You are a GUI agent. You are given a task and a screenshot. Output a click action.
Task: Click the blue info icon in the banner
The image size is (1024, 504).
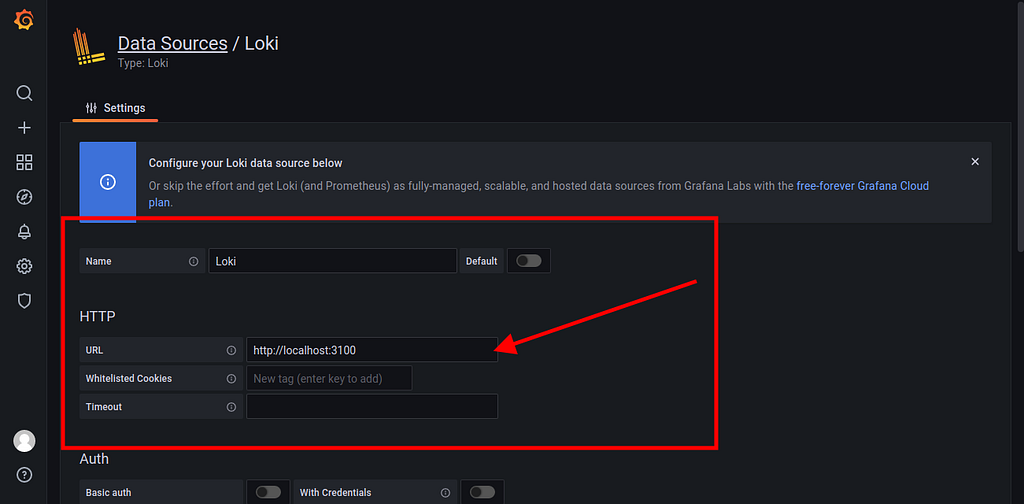click(x=108, y=182)
